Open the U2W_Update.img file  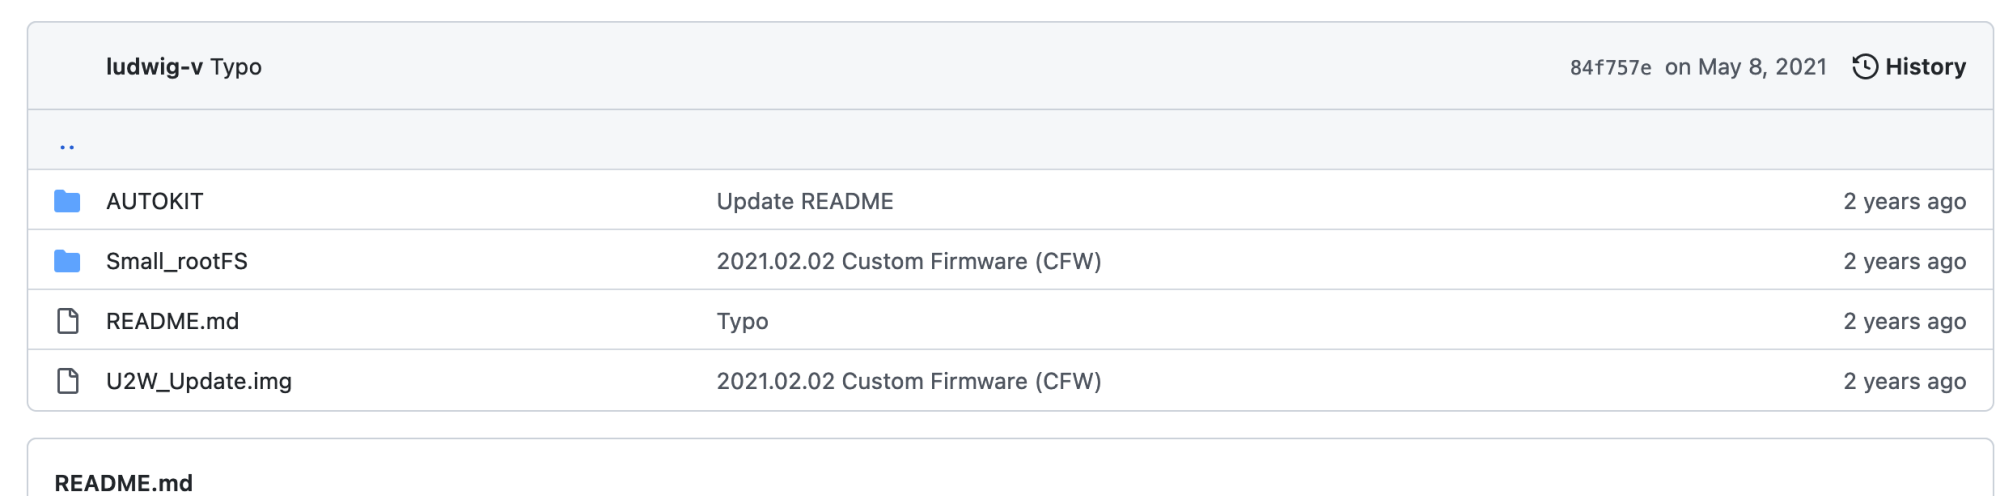[x=198, y=381]
